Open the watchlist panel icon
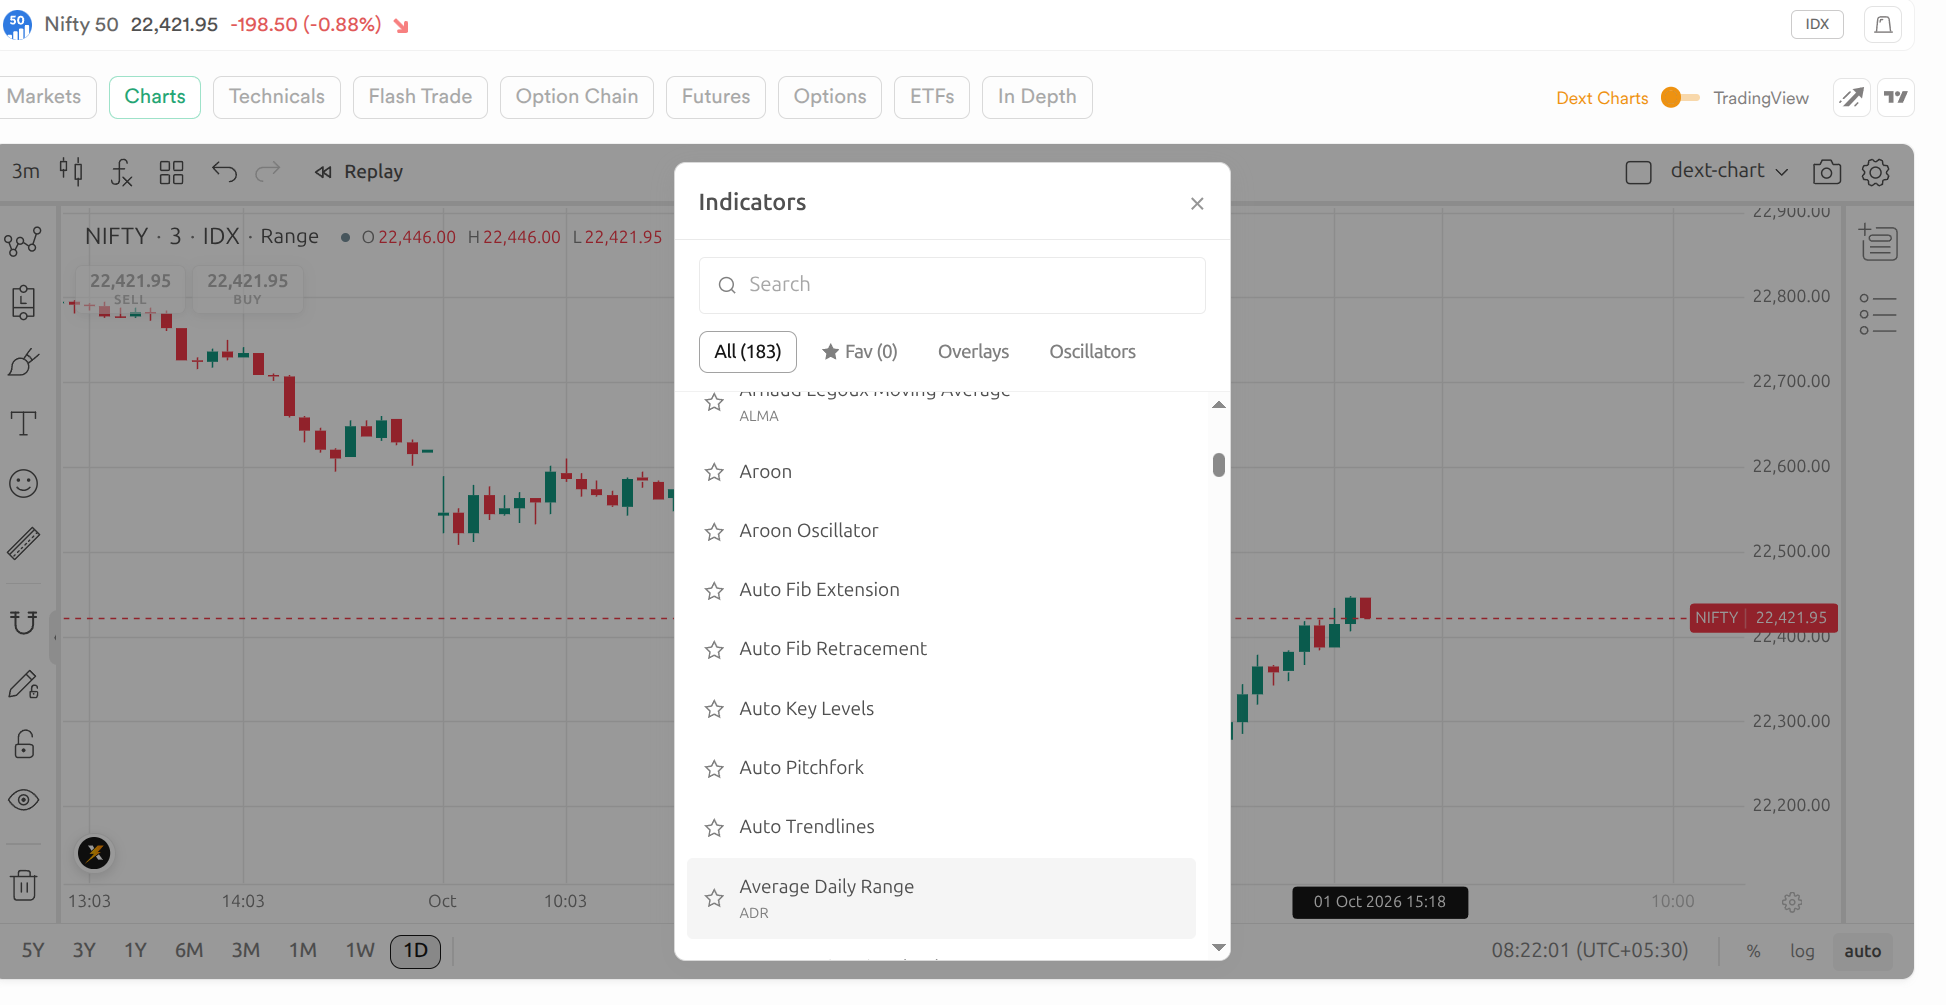Image resolution: width=1946 pixels, height=1005 pixels. 1879,242
